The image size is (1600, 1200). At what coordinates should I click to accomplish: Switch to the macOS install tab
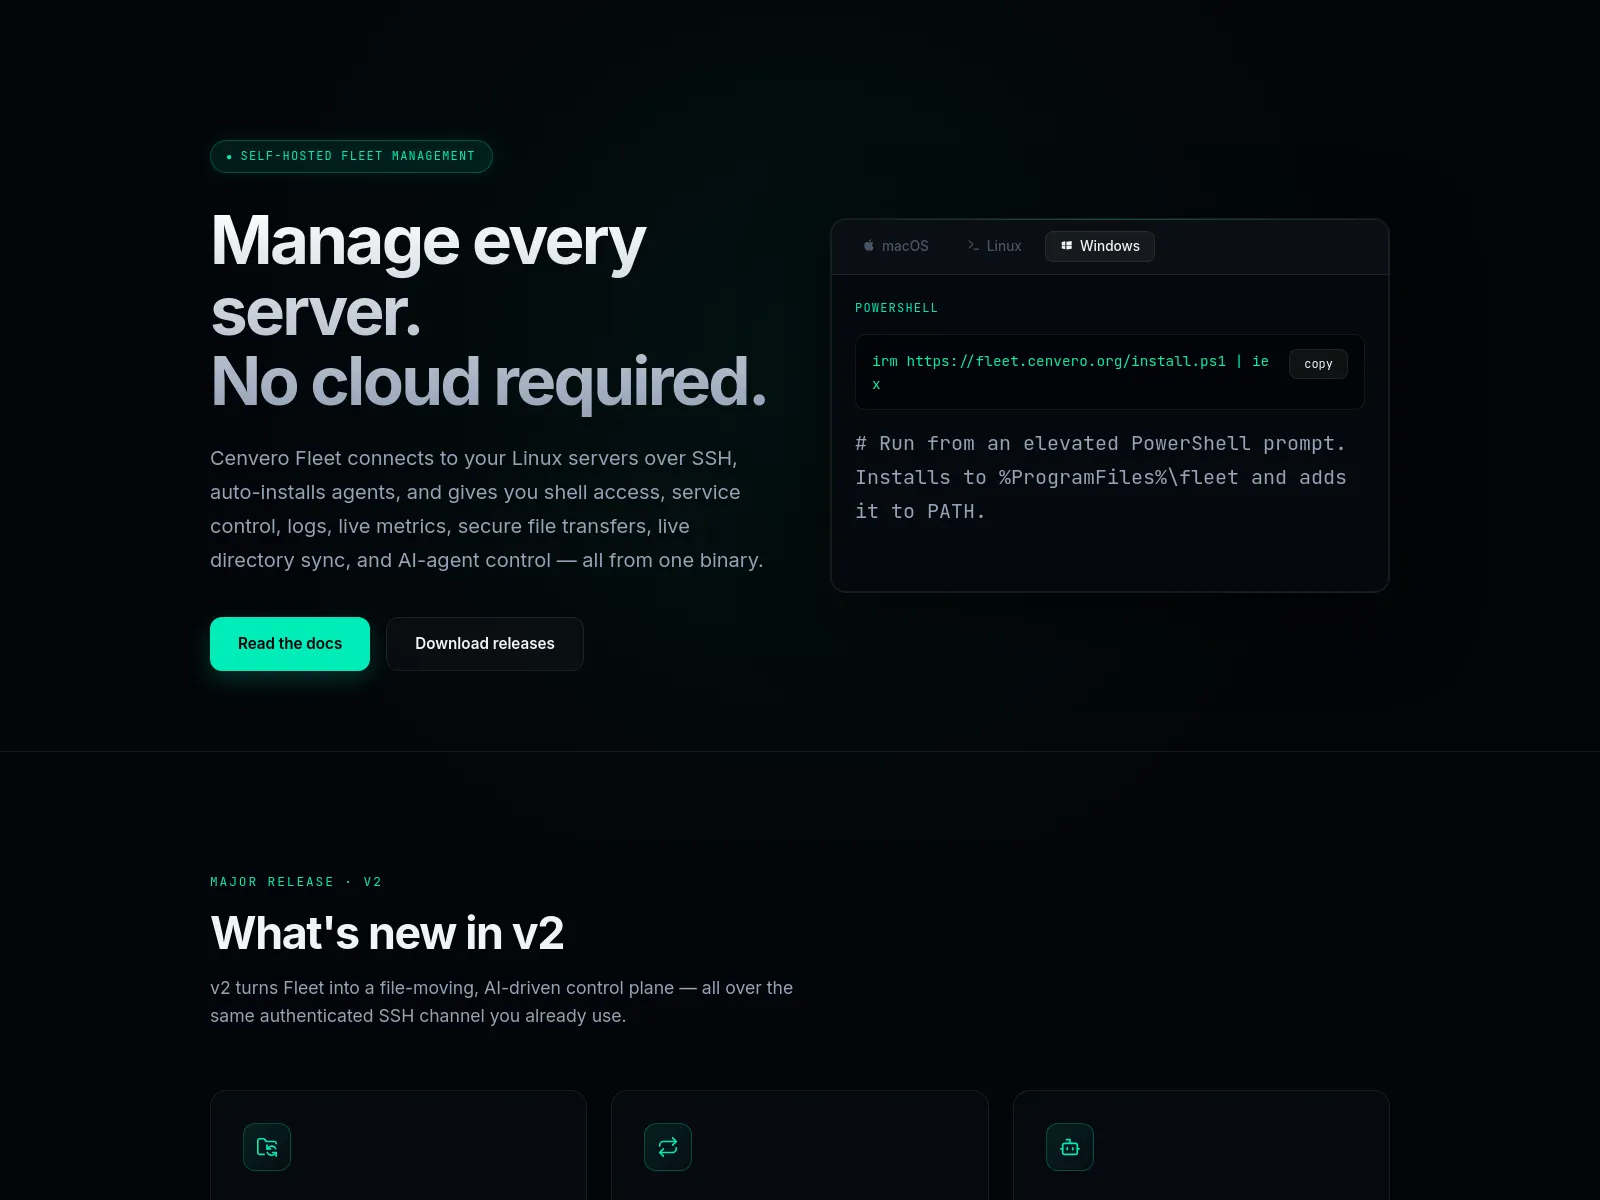click(x=896, y=246)
